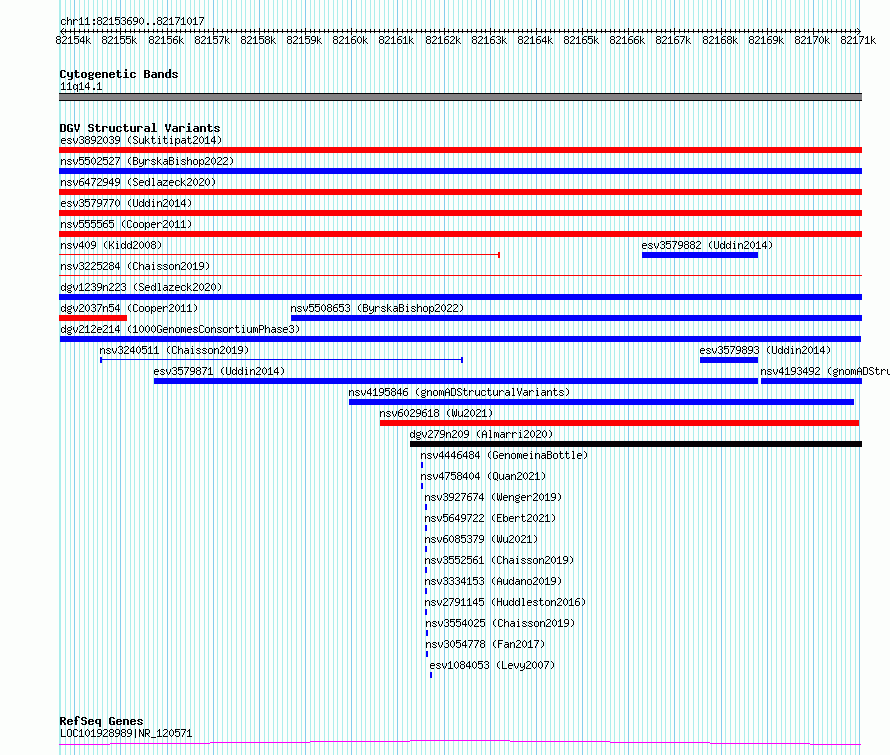Open nsv4446484 (GenomeinaBottle) label

(504, 455)
